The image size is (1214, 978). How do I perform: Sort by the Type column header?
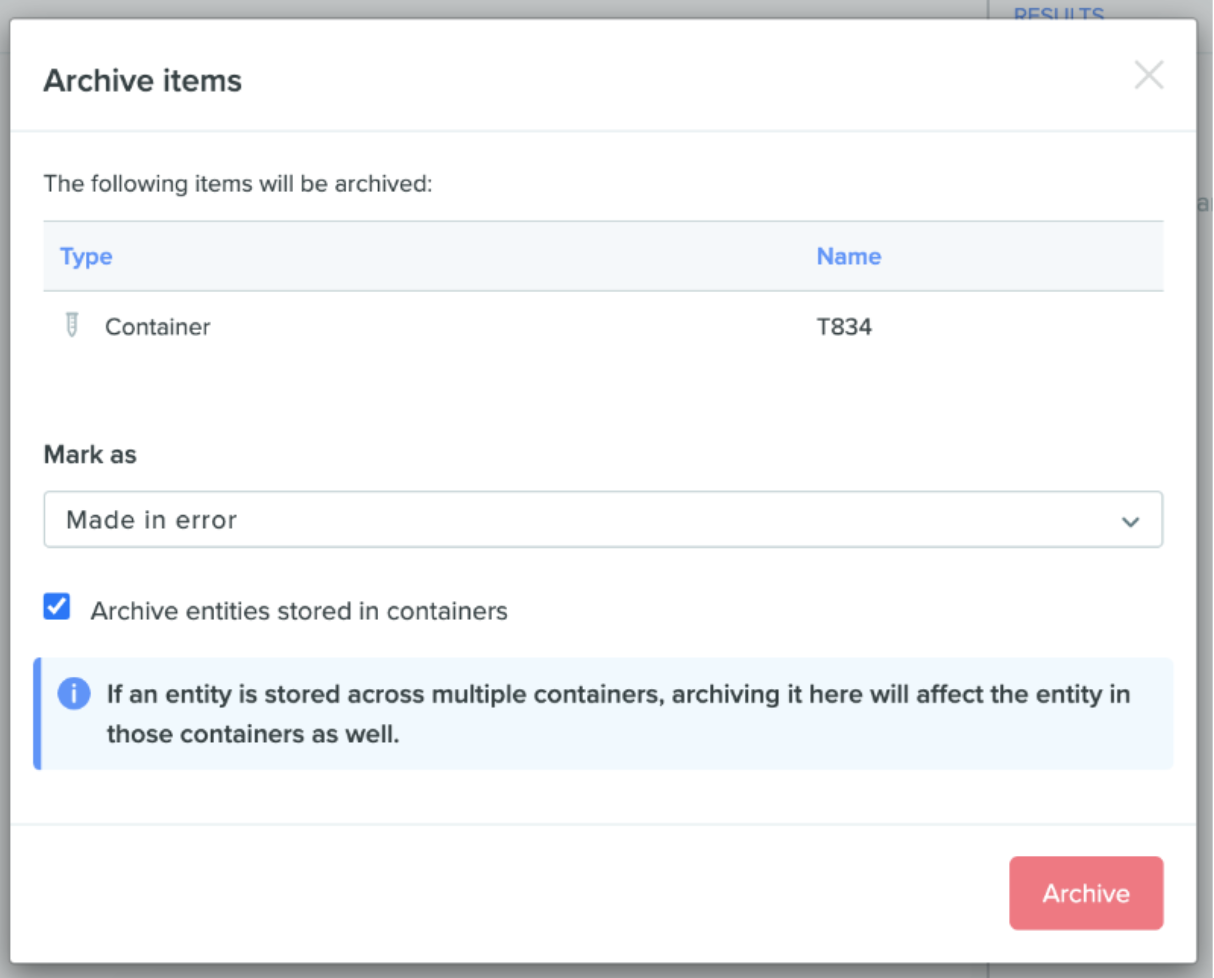tap(86, 256)
